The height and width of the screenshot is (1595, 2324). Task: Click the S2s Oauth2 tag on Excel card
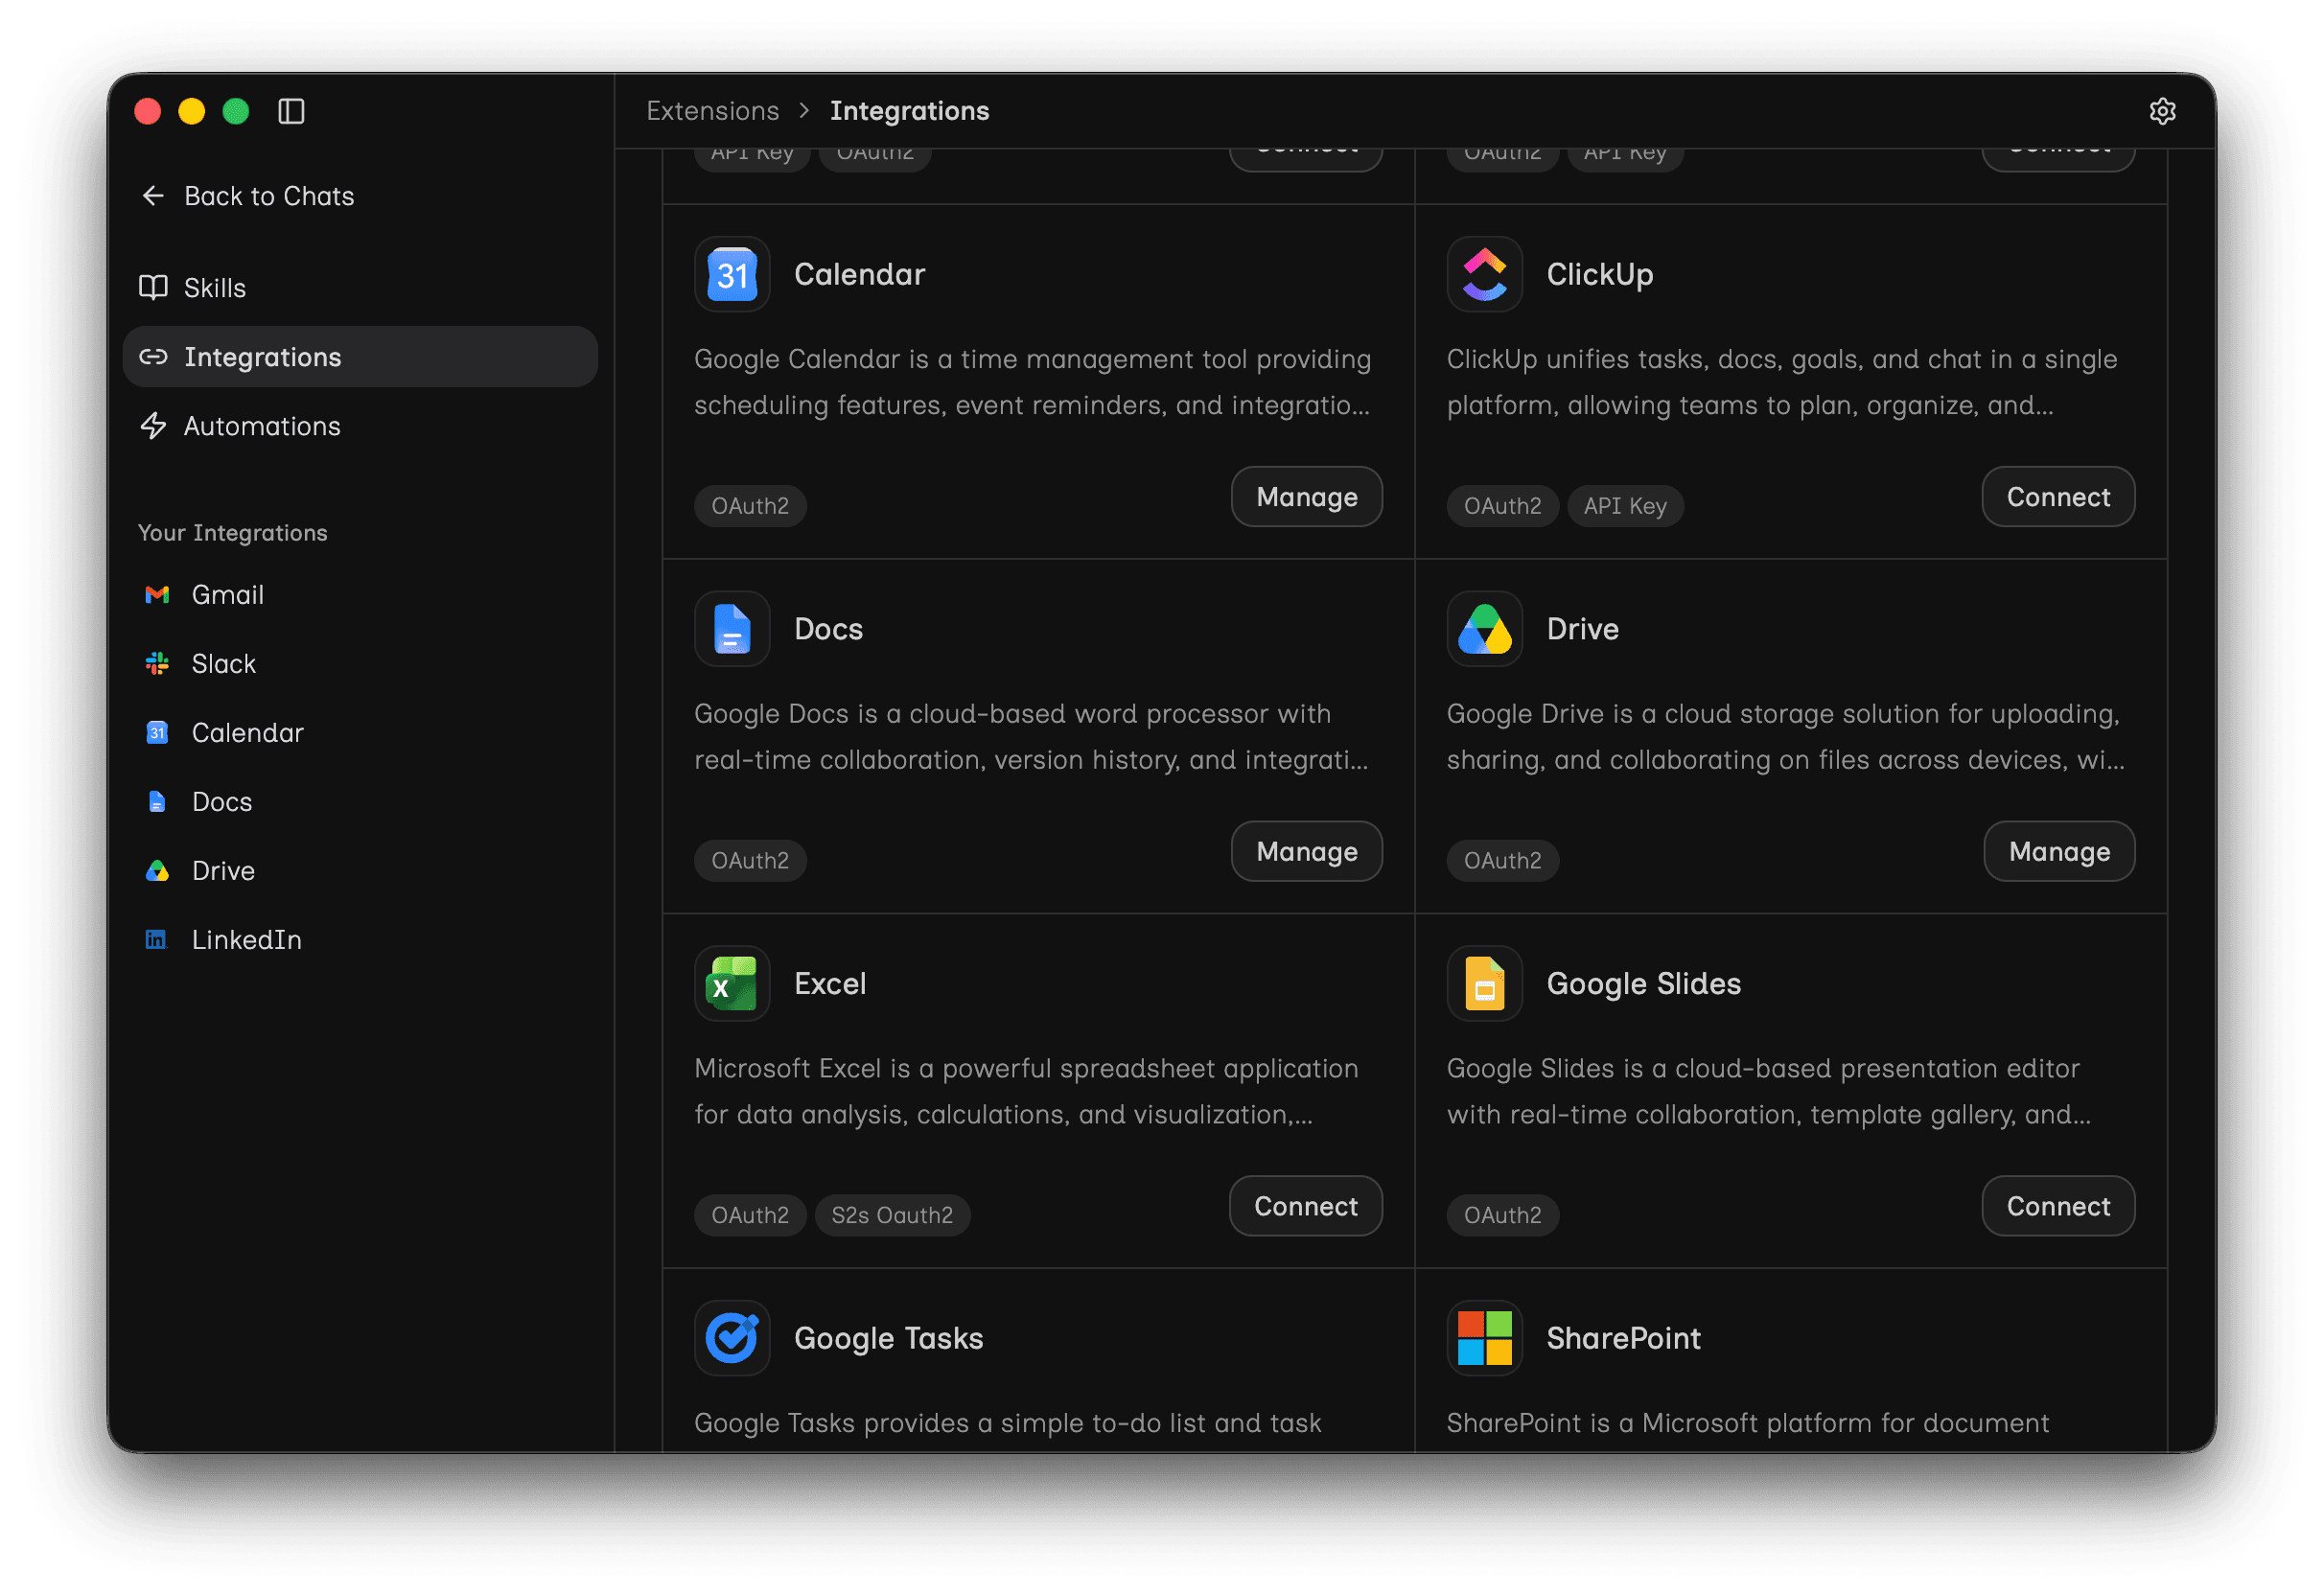tap(892, 1216)
